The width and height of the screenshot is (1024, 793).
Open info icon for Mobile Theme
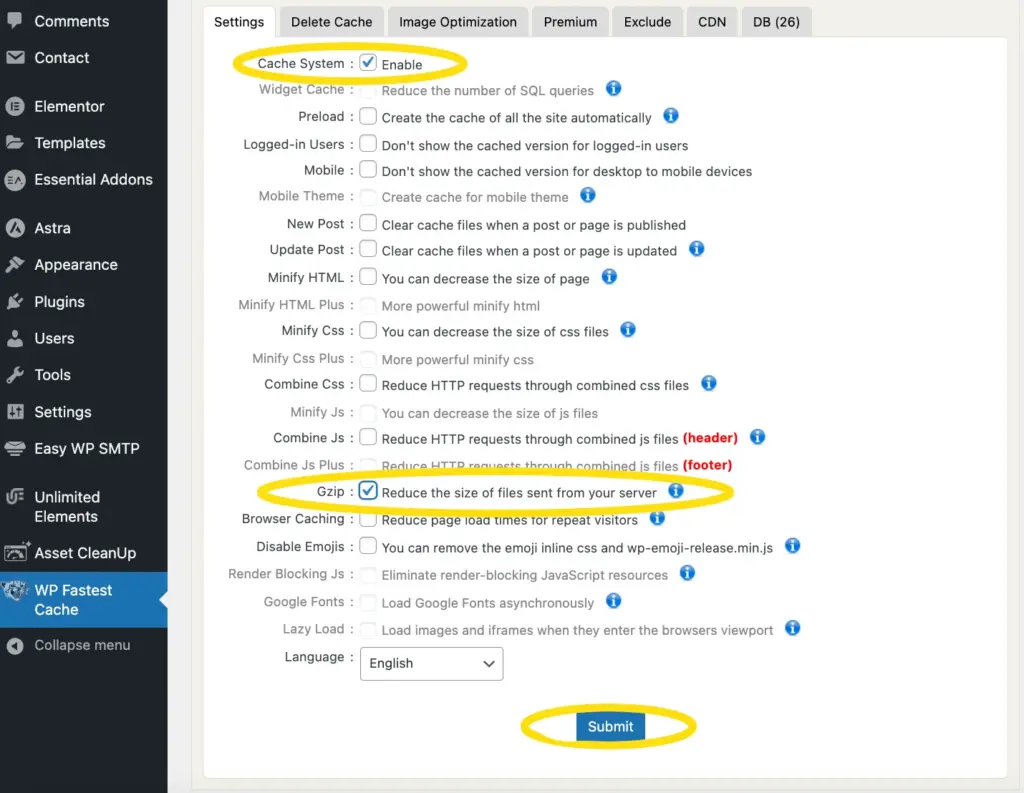coord(587,195)
